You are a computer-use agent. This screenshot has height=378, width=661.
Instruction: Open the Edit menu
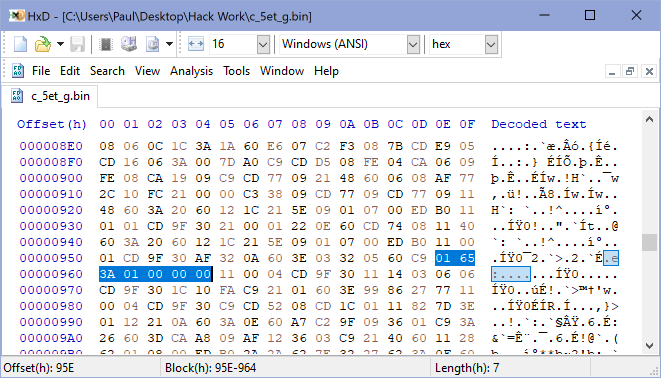tap(70, 71)
